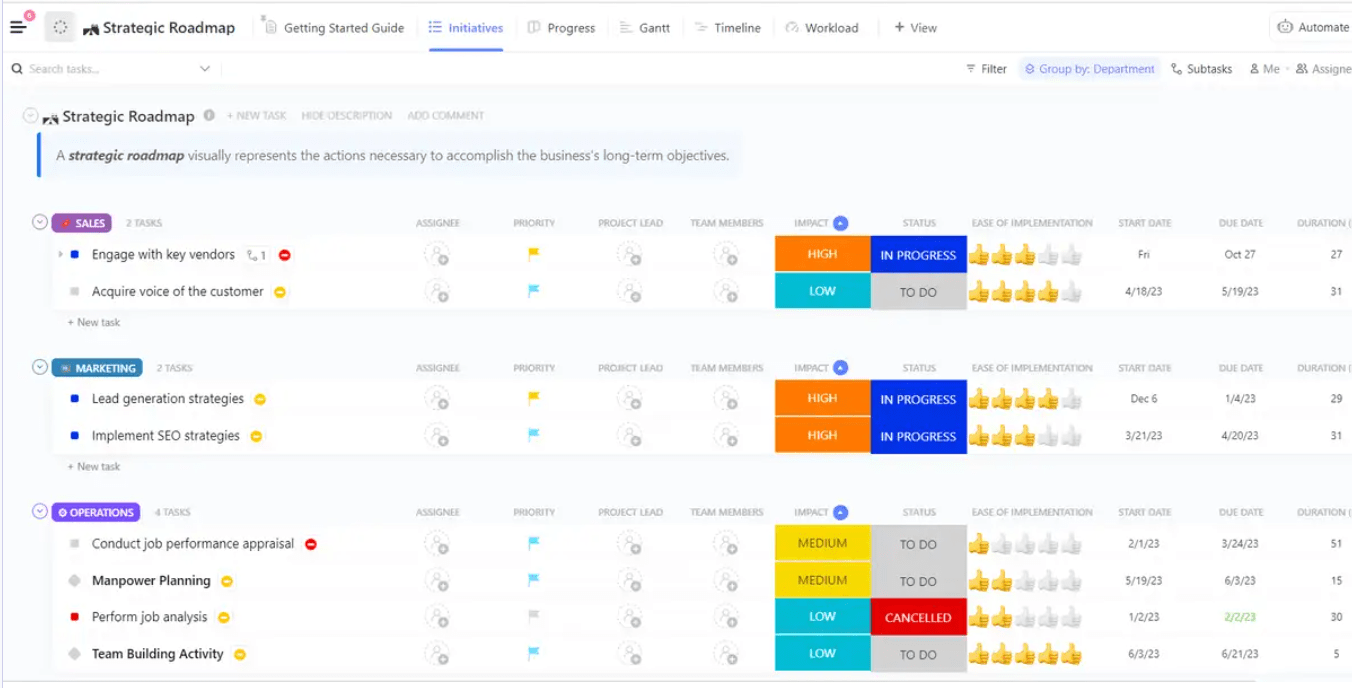Click yellow tag icon on Acquire voice of the customer

tap(280, 292)
